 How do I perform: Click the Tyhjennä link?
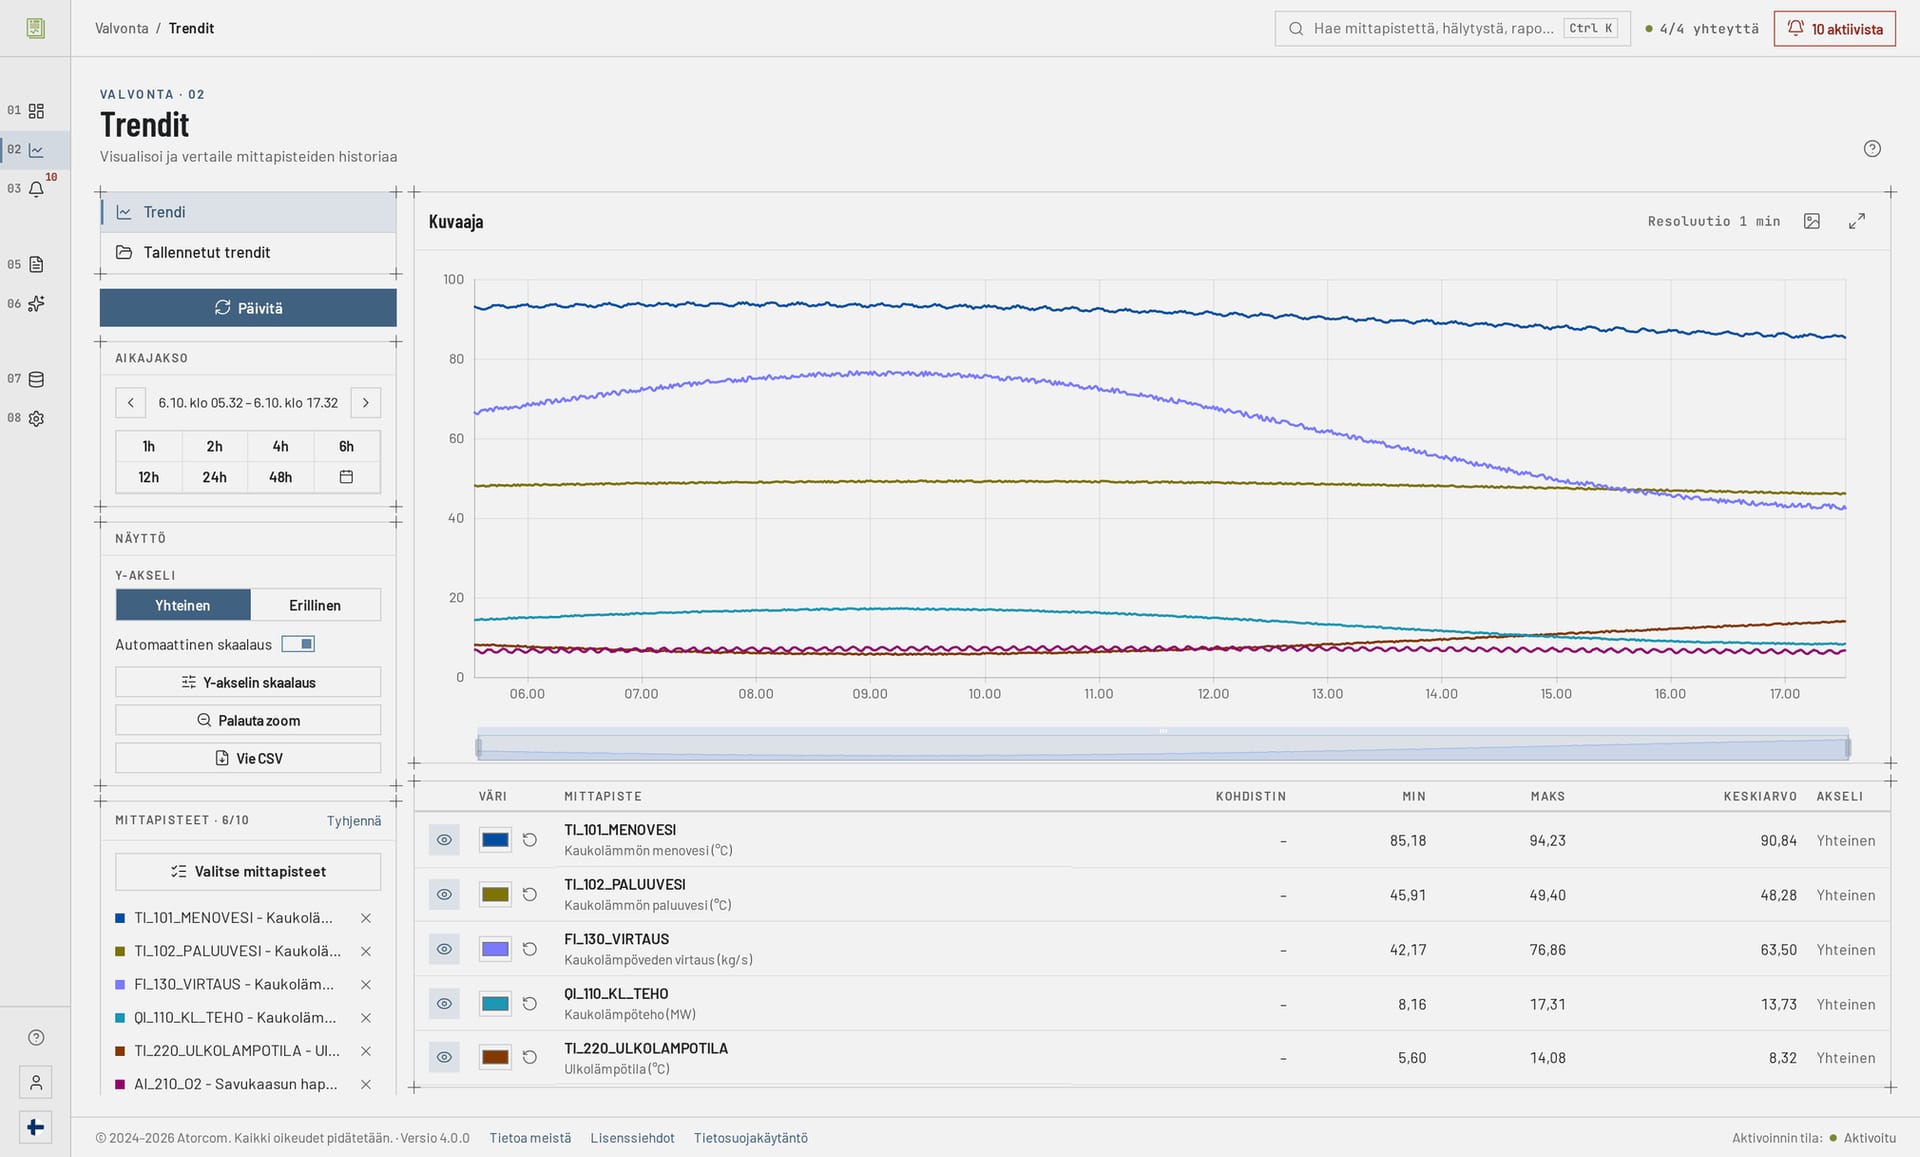354,821
